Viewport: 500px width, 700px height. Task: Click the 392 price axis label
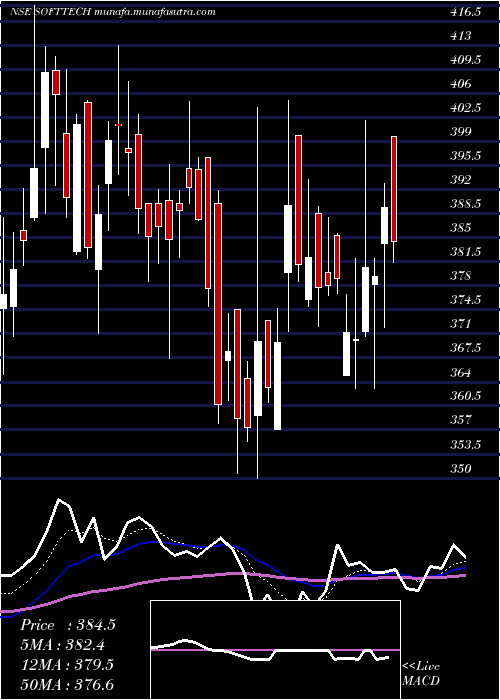(460, 180)
